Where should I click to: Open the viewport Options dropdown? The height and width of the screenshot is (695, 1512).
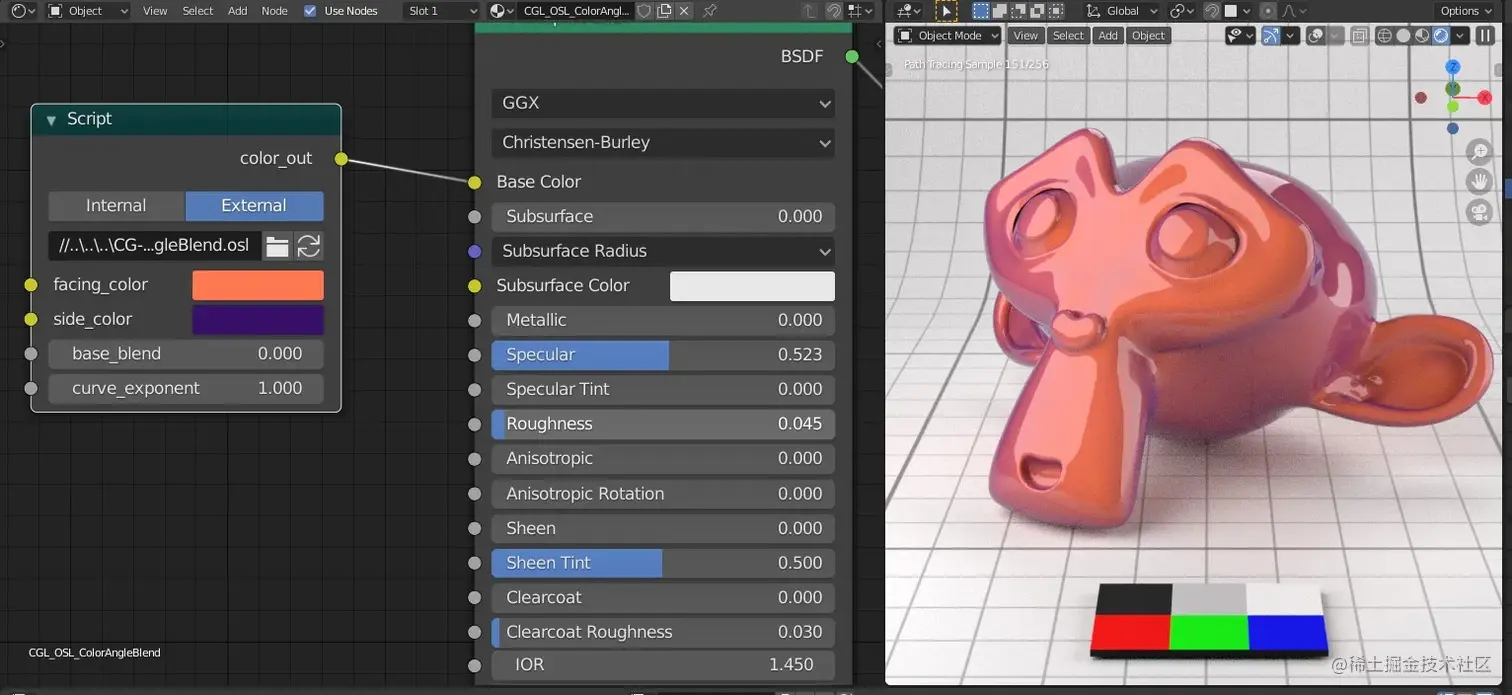1467,11
